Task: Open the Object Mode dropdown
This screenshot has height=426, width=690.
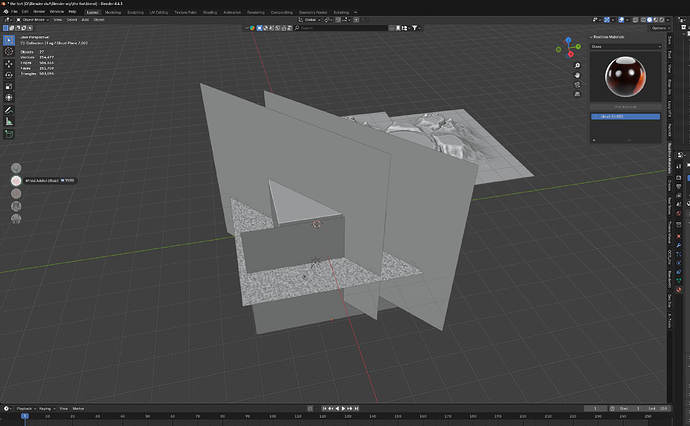Action: pos(33,20)
